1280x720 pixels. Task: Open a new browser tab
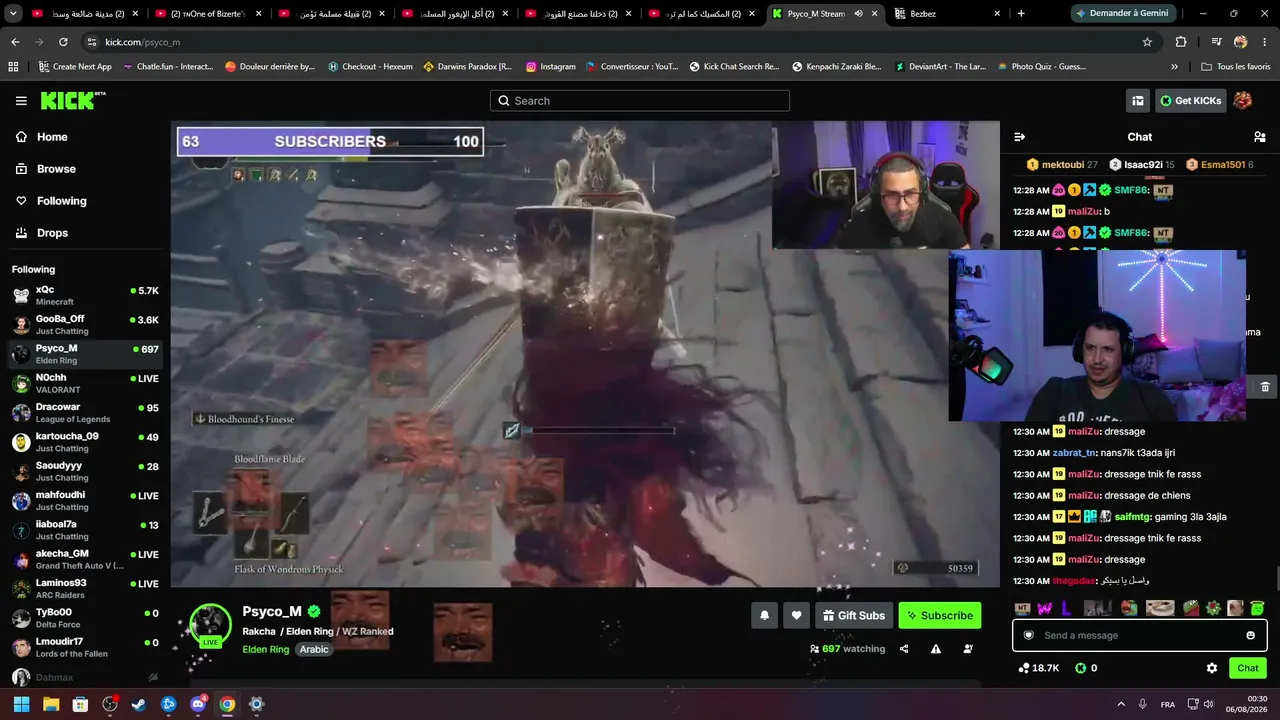(1021, 14)
